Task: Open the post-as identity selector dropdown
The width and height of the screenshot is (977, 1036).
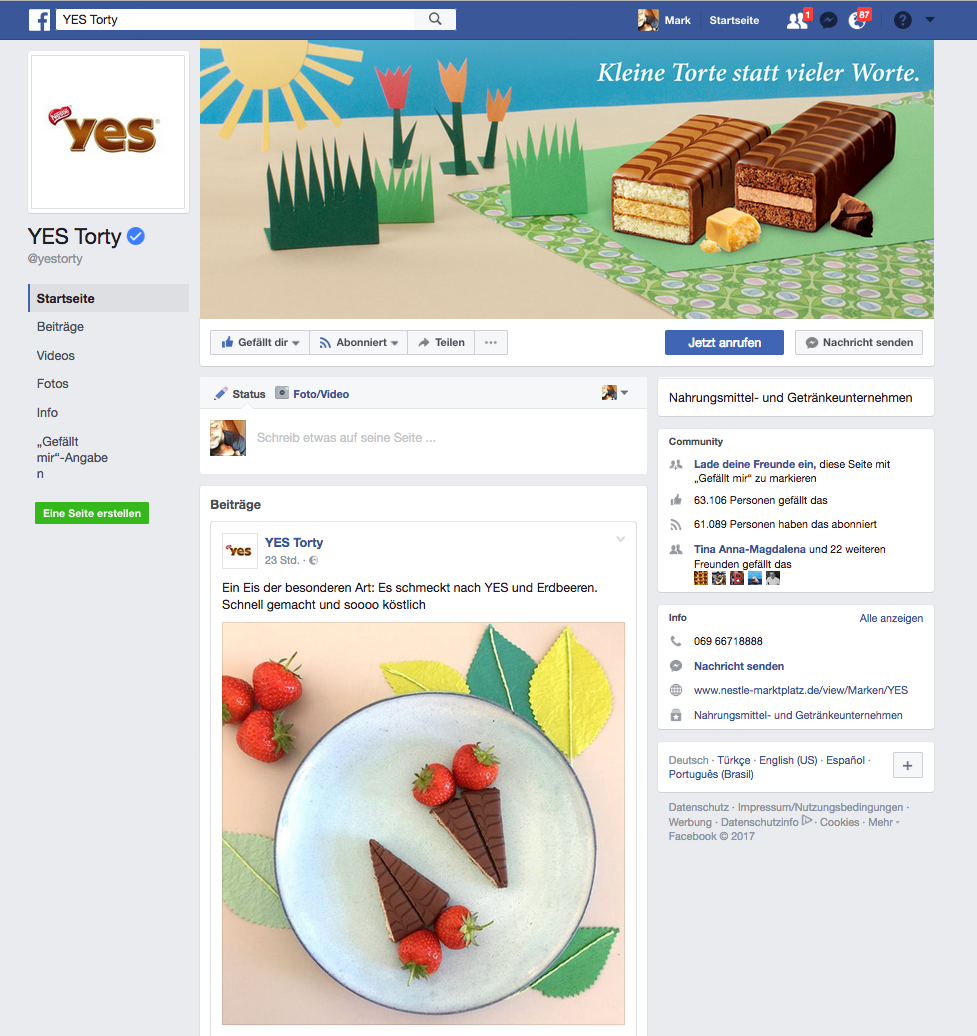Action: coord(615,393)
